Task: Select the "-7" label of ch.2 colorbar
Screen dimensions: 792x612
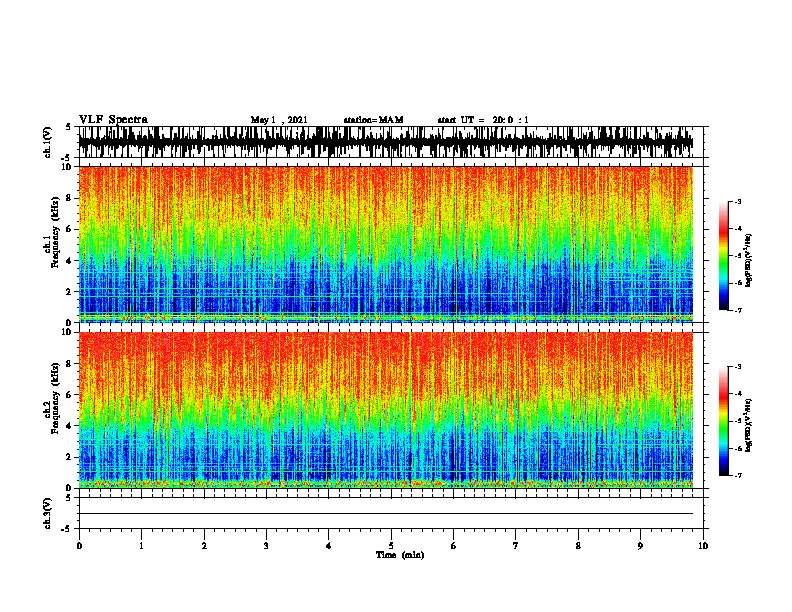Action: pyautogui.click(x=738, y=476)
